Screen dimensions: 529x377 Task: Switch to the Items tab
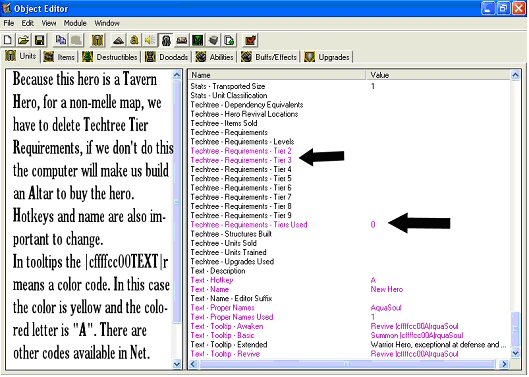coord(59,57)
